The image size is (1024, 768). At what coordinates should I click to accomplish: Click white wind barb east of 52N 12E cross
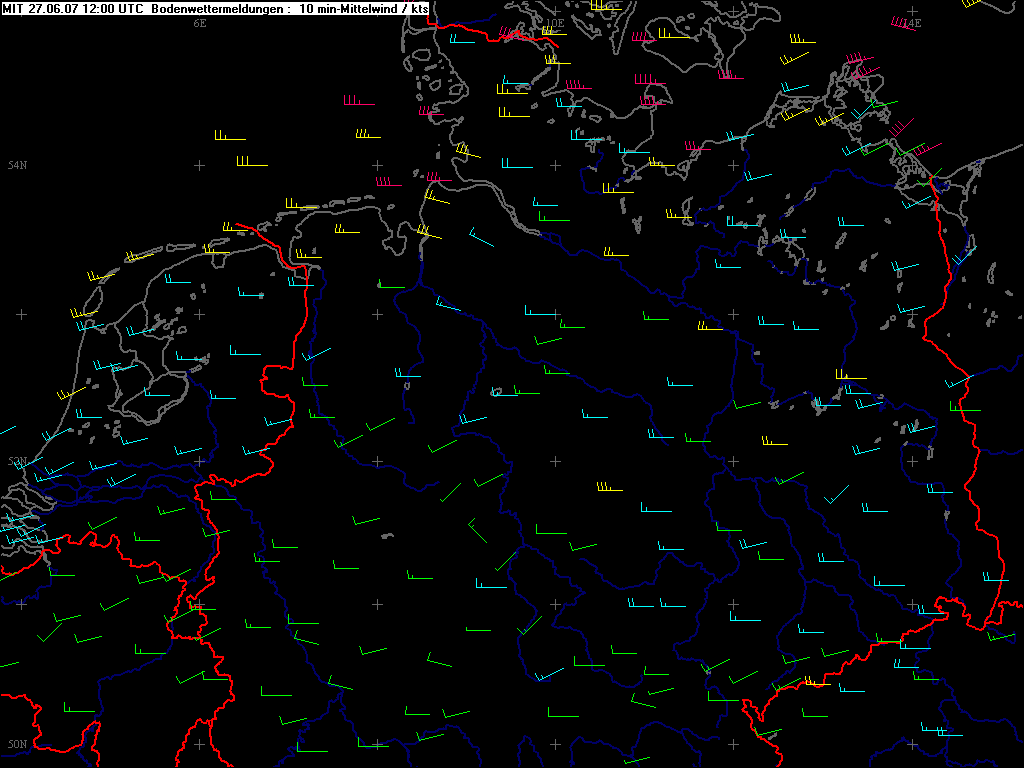click(x=836, y=494)
